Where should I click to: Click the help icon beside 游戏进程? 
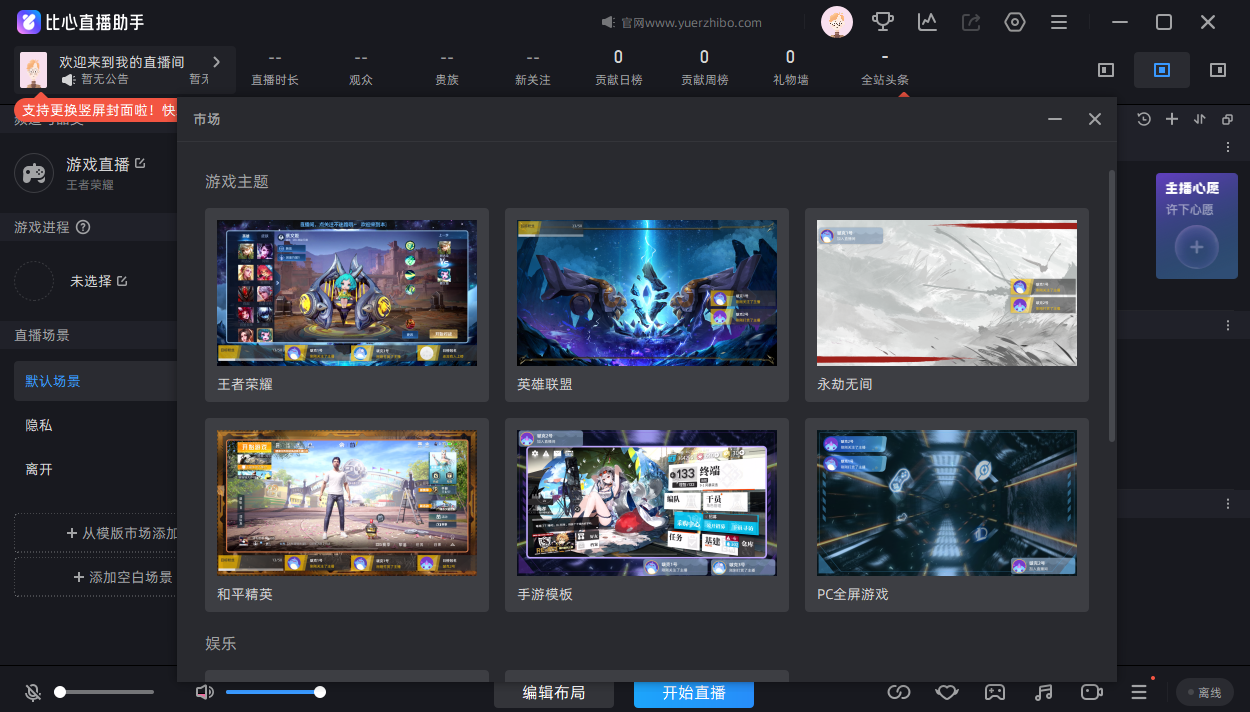click(x=83, y=227)
